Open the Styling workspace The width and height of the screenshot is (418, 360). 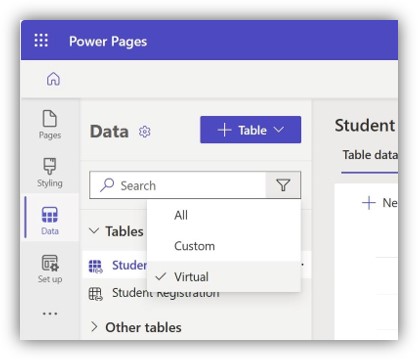[x=50, y=173]
